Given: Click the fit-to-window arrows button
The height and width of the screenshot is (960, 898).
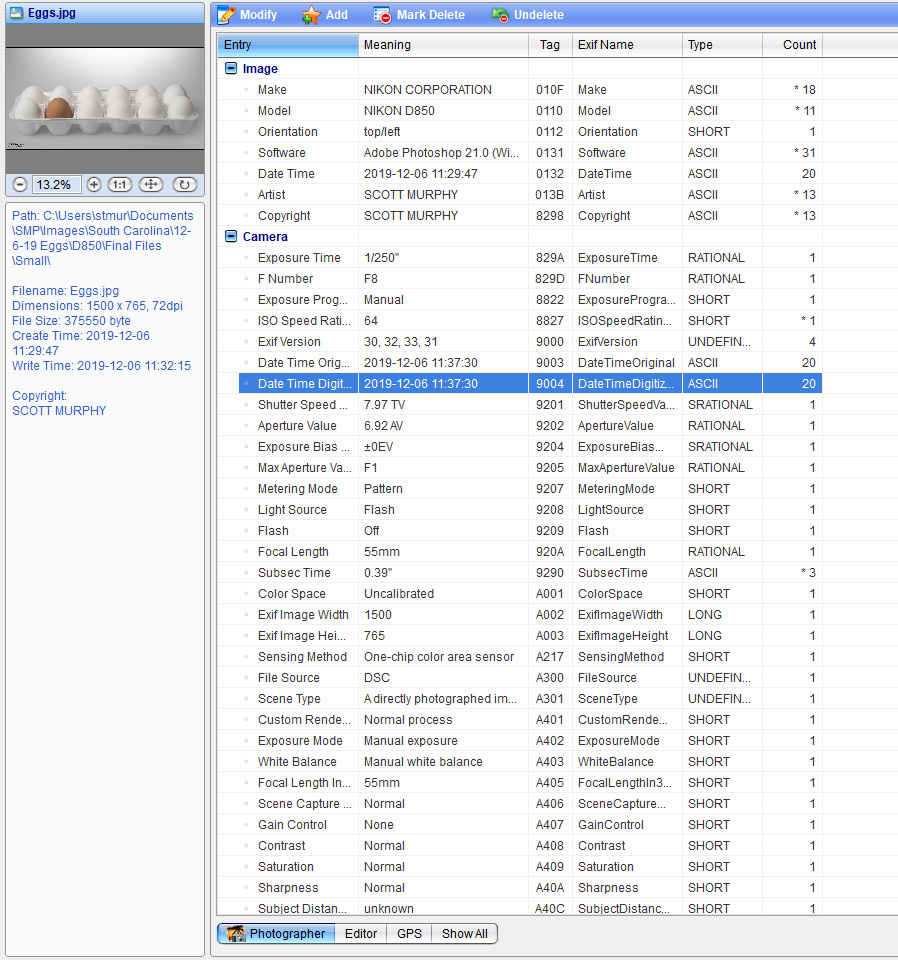Looking at the screenshot, I should 151,184.
